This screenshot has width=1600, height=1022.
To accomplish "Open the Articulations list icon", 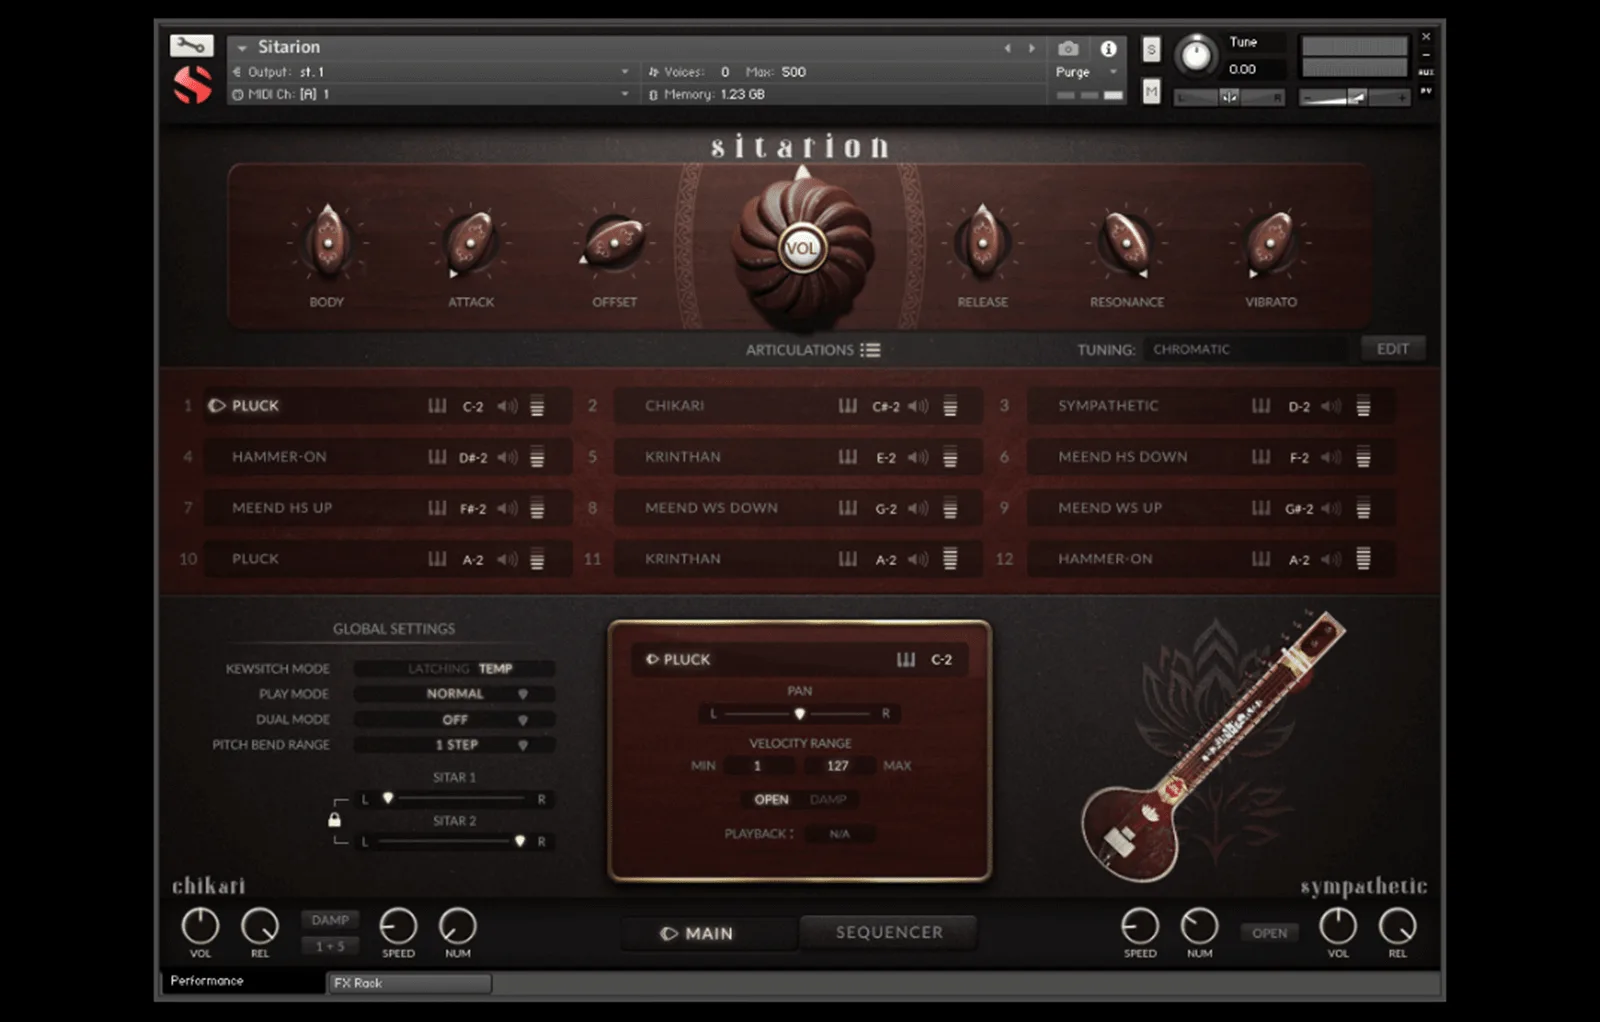I will click(x=871, y=350).
